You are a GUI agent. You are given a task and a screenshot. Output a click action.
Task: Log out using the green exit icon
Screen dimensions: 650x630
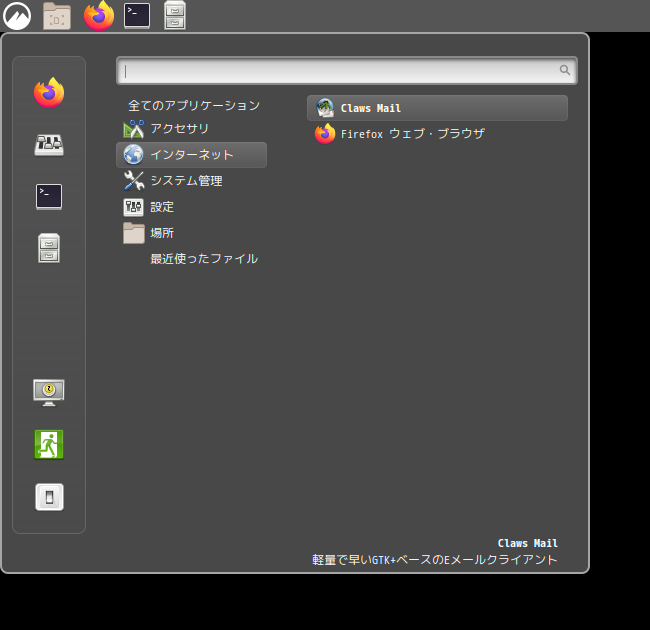coord(49,444)
